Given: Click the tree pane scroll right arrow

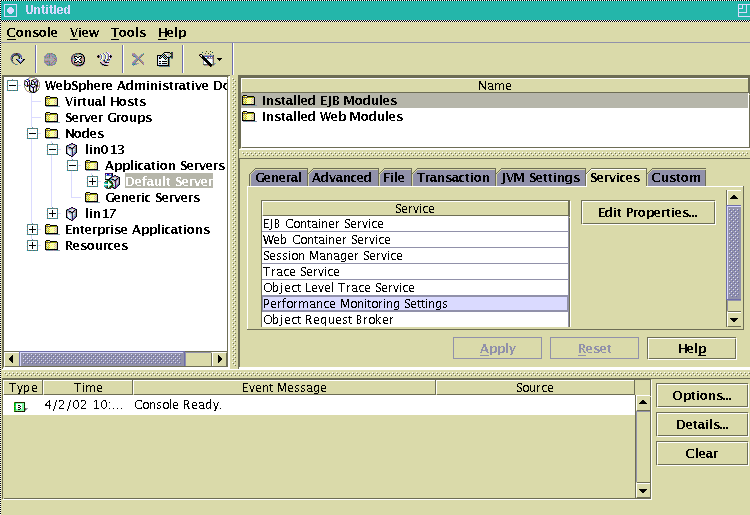Looking at the screenshot, I should [x=220, y=359].
